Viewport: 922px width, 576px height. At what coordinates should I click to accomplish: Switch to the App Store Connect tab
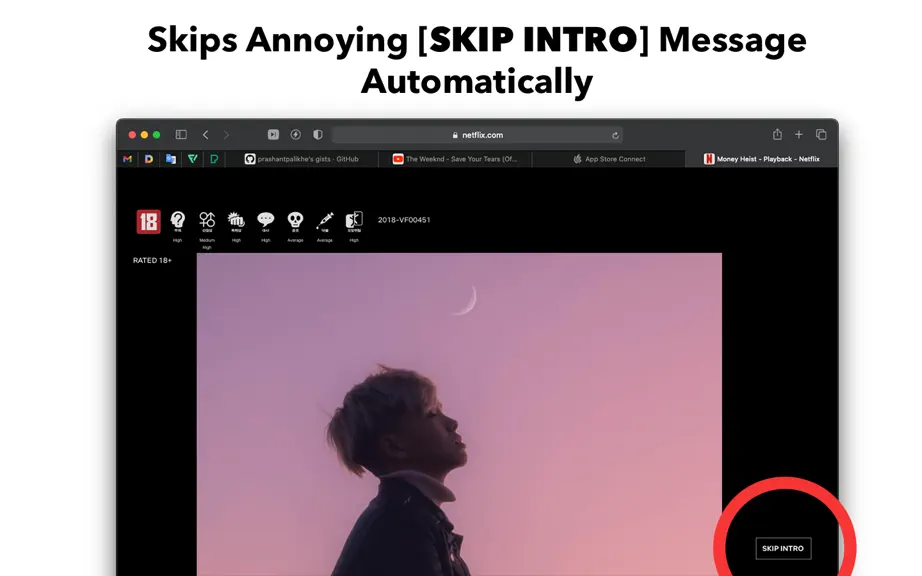(609, 159)
